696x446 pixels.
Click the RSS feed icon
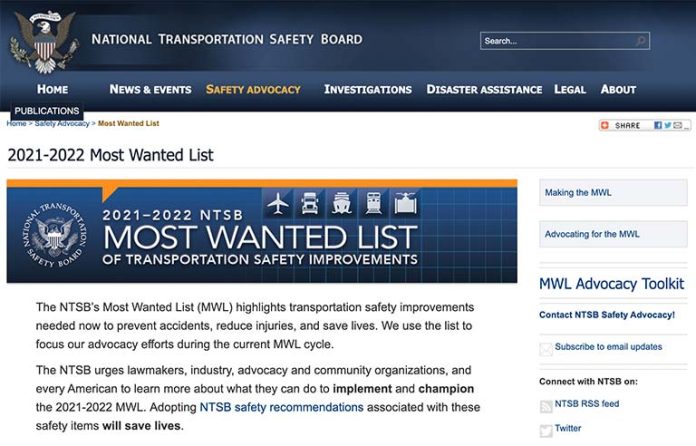546,406
